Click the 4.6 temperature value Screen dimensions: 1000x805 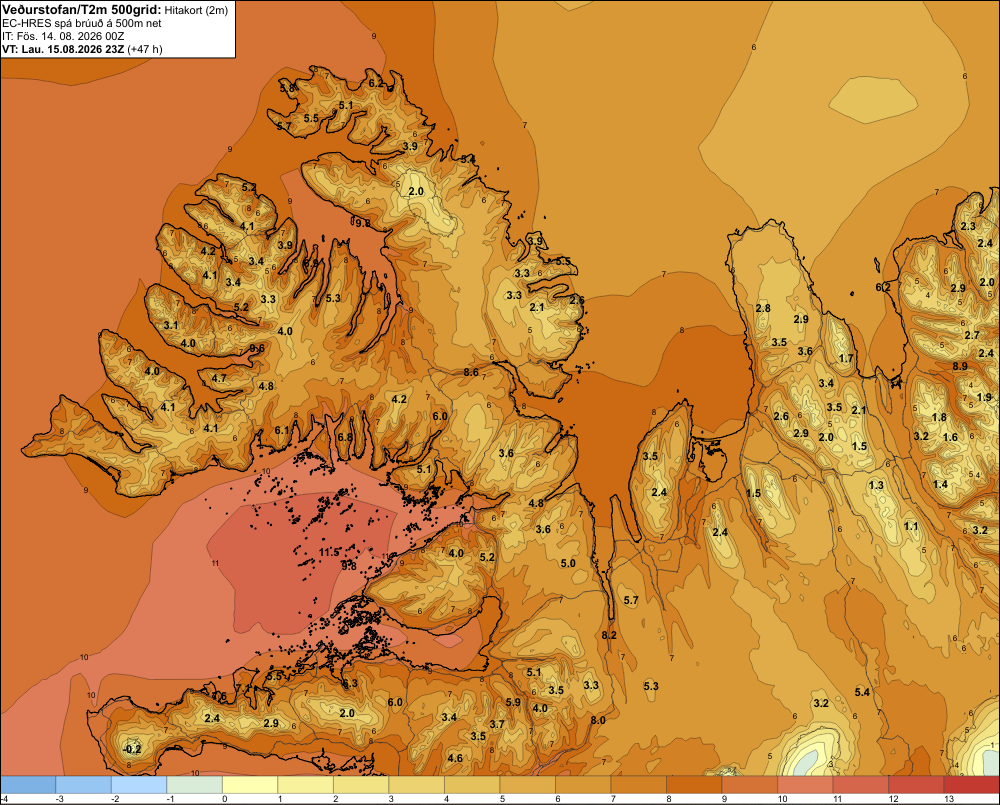[455, 758]
